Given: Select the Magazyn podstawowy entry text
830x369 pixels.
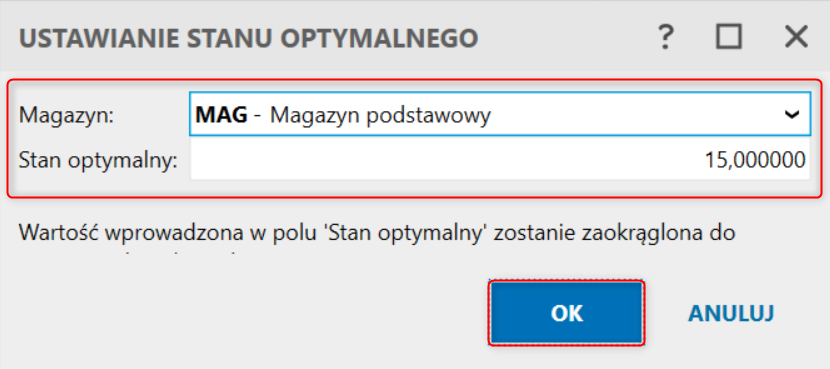Looking at the screenshot, I should pos(380,115).
